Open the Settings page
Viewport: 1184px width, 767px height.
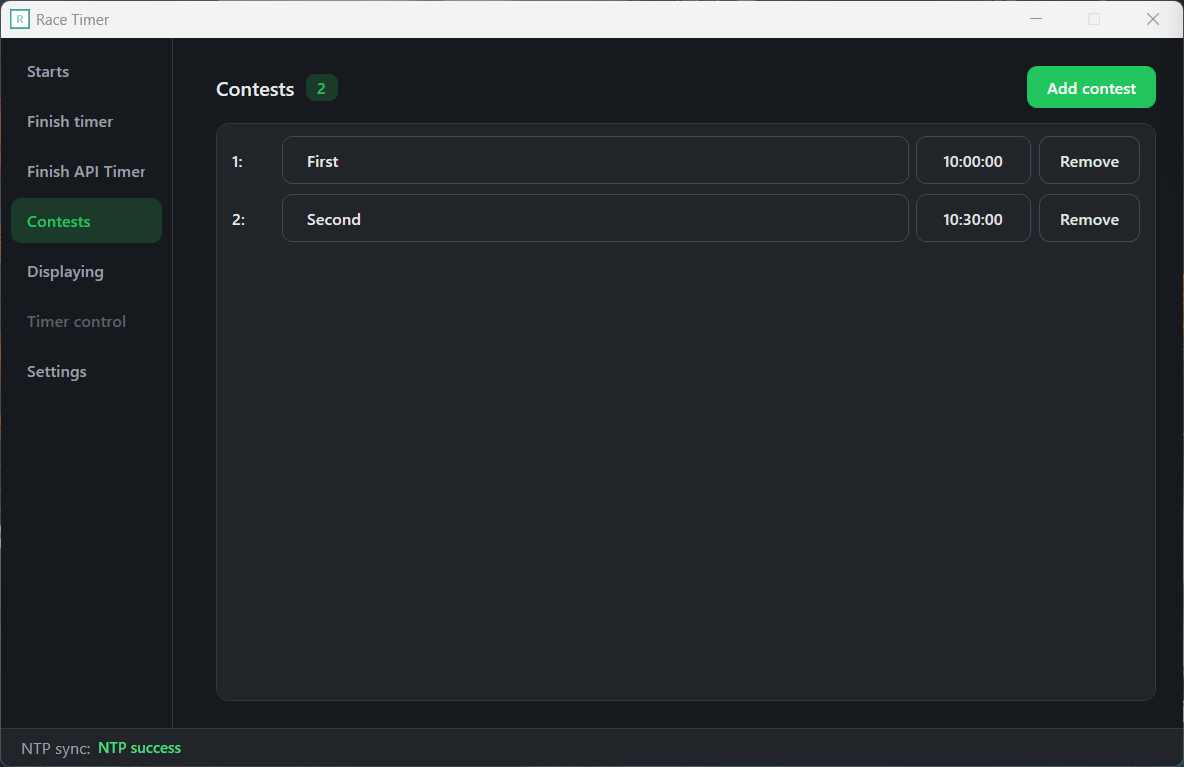[x=86, y=371]
